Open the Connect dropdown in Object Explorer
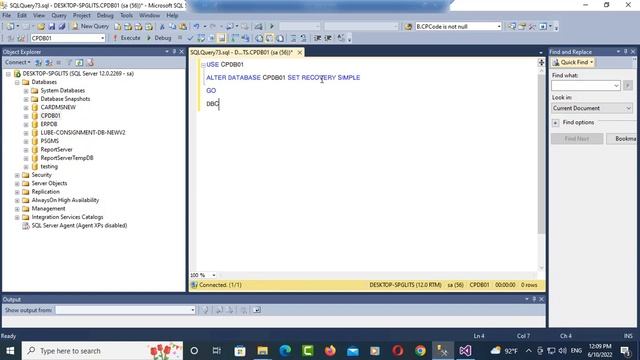 (18, 62)
